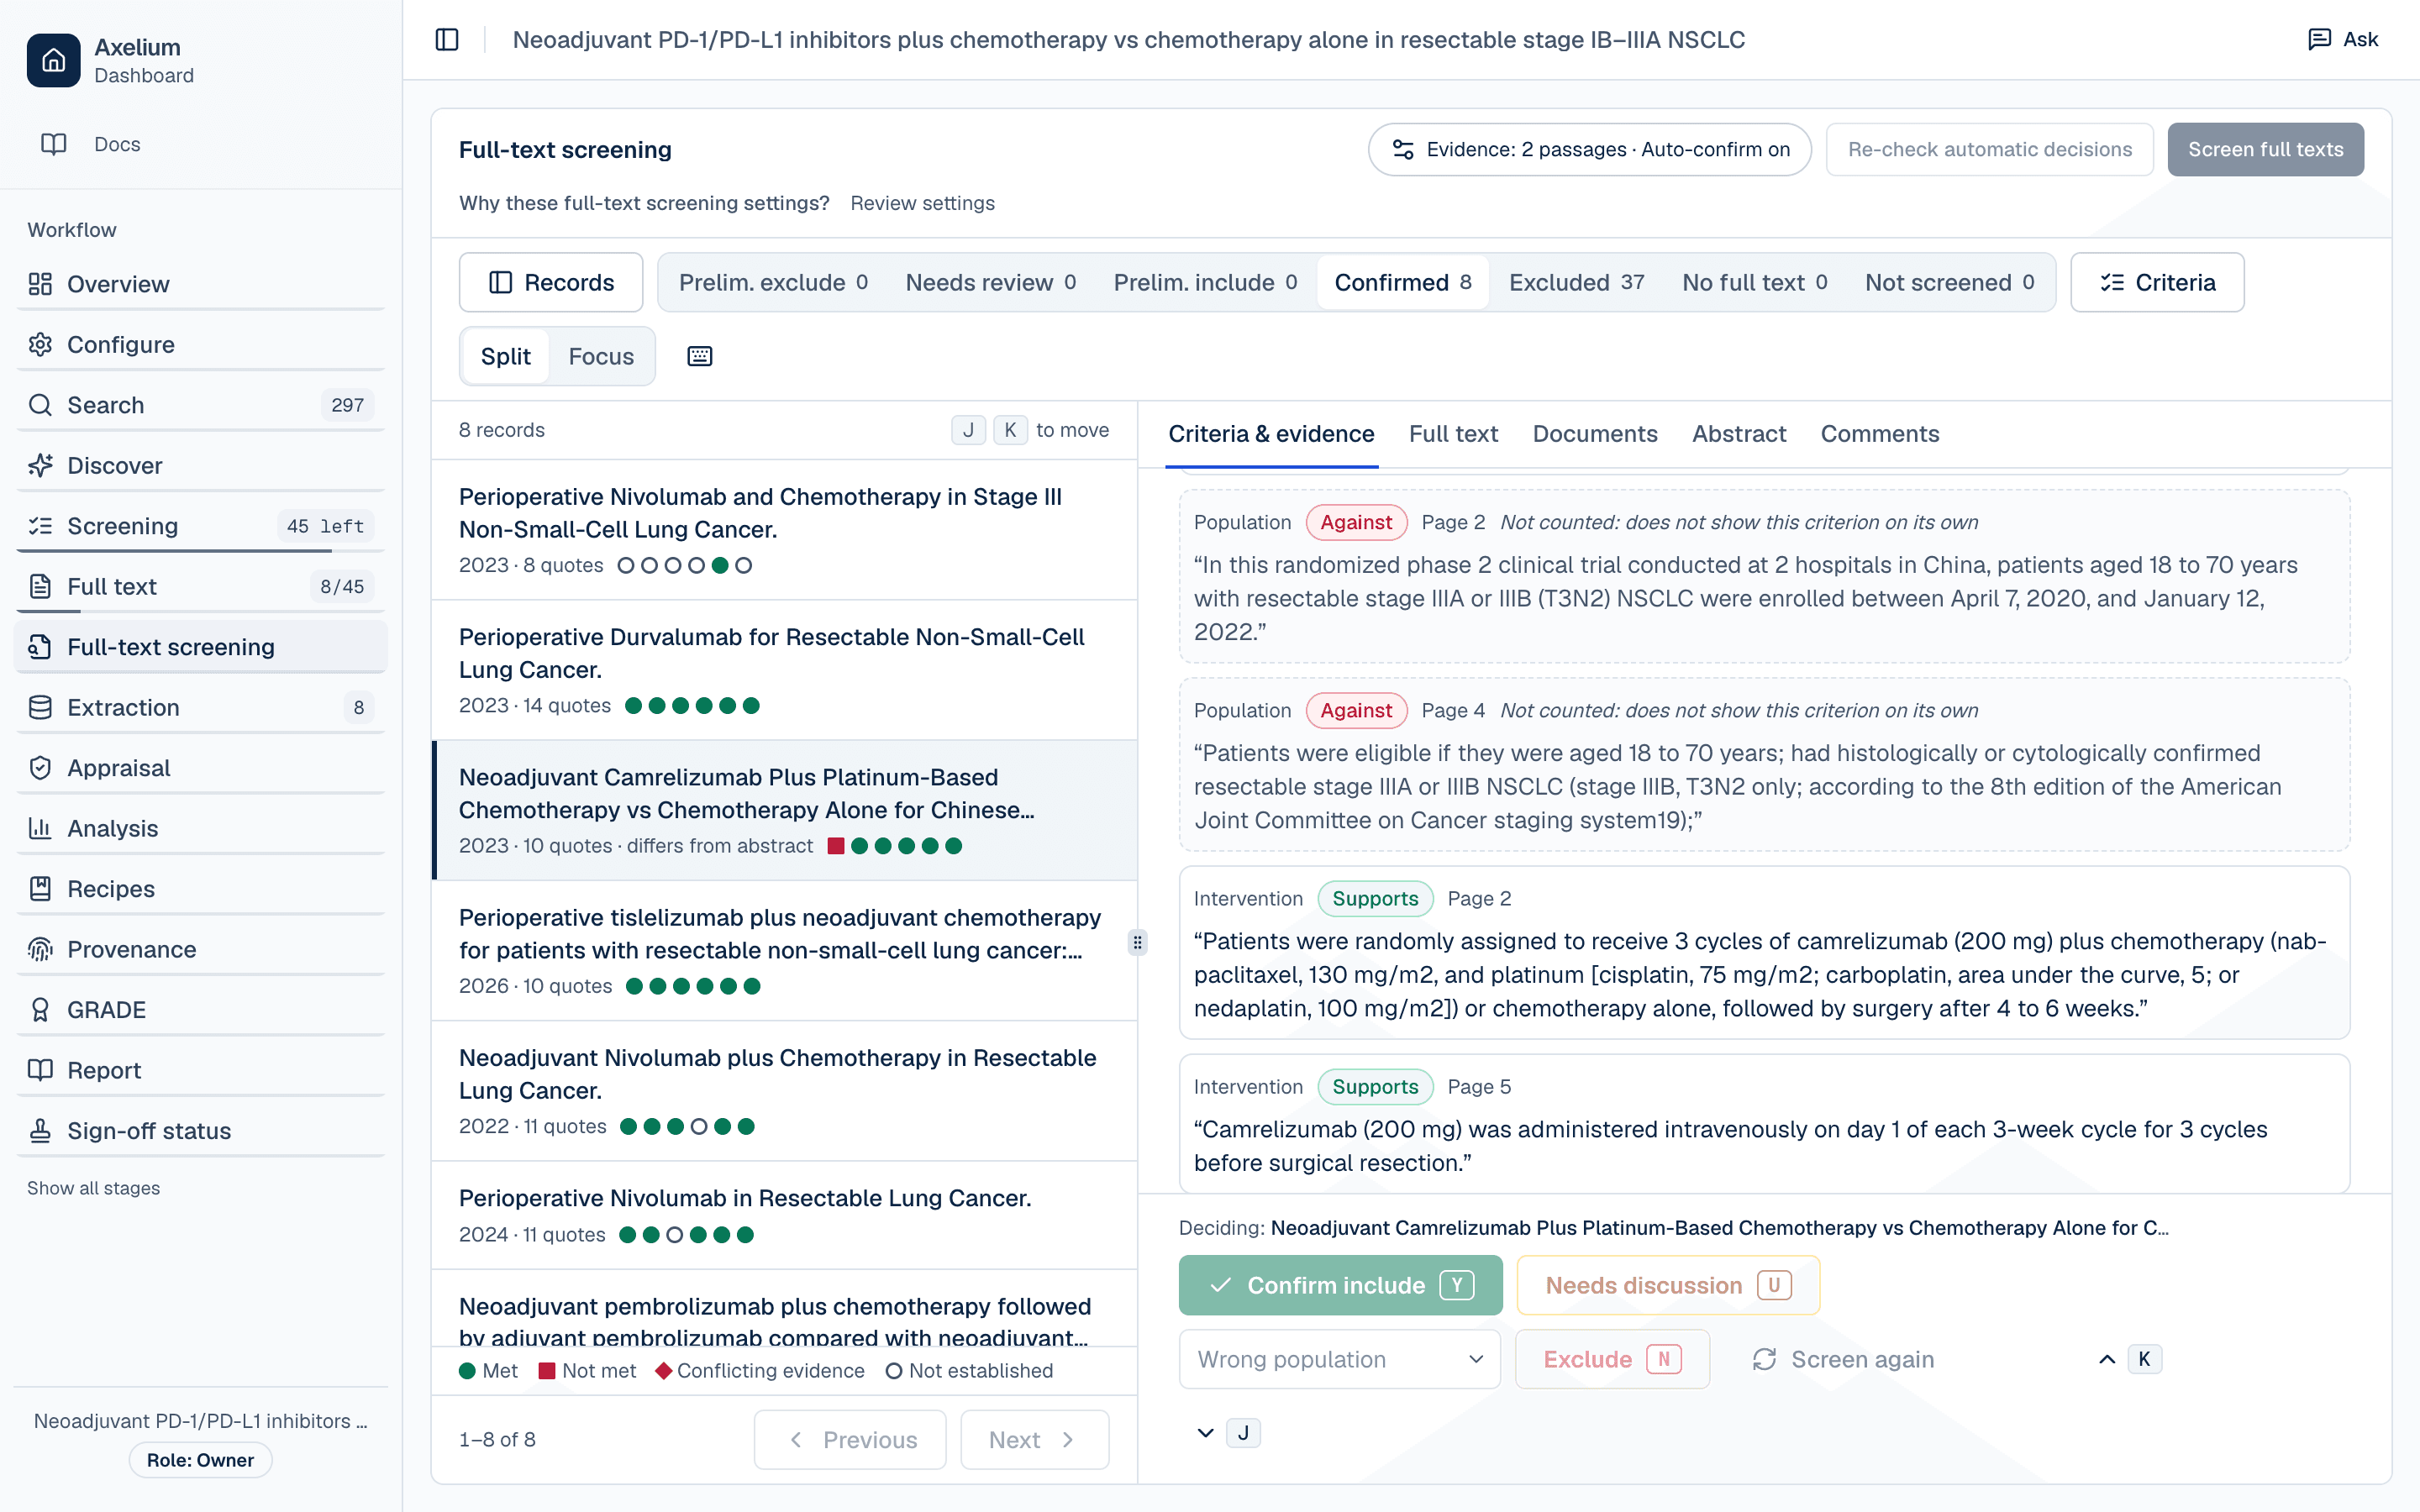
Task: Click the Records panel icon
Action: point(500,282)
